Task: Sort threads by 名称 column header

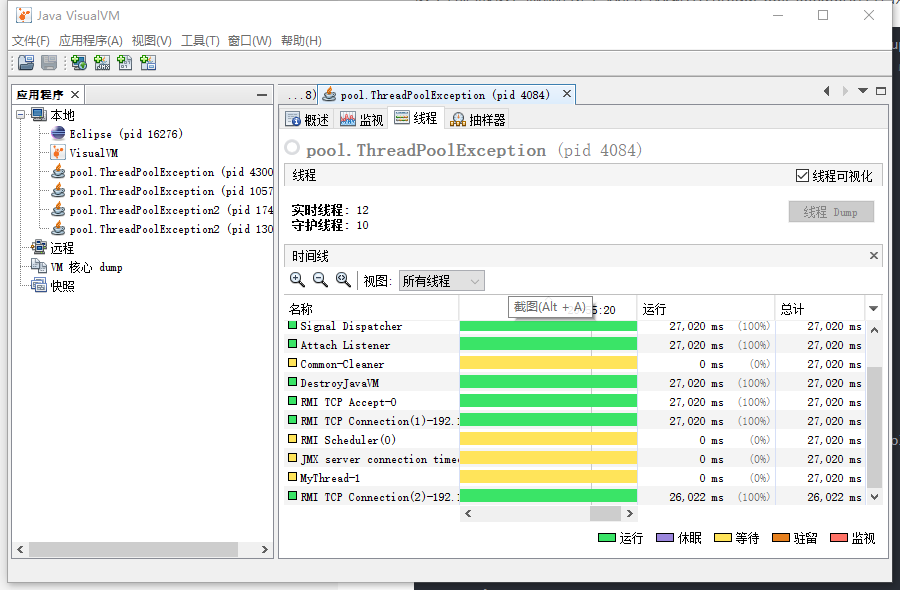Action: pos(371,309)
